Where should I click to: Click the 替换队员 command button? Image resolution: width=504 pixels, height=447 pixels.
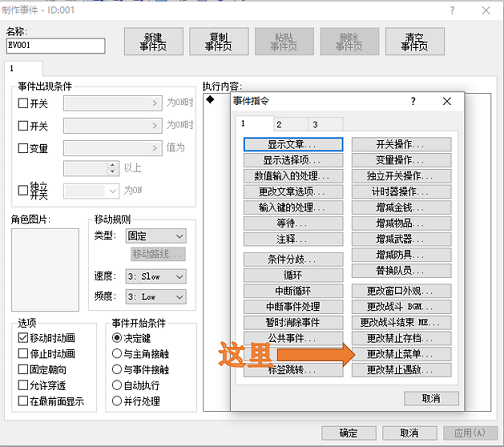401,271
